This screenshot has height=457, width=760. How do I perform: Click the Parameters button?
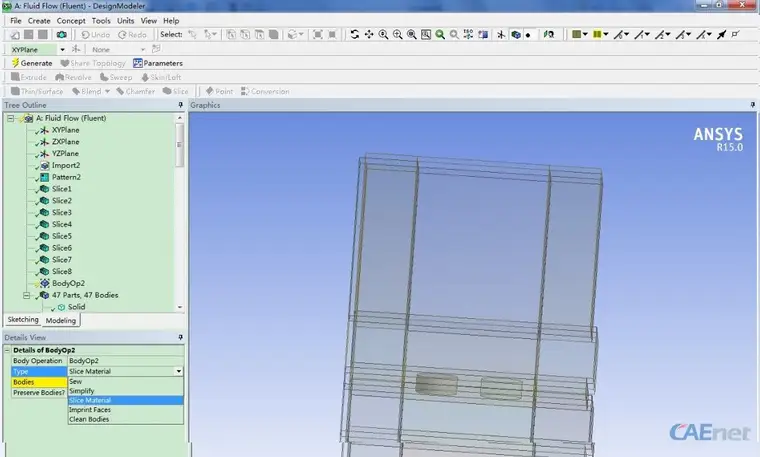click(158, 63)
